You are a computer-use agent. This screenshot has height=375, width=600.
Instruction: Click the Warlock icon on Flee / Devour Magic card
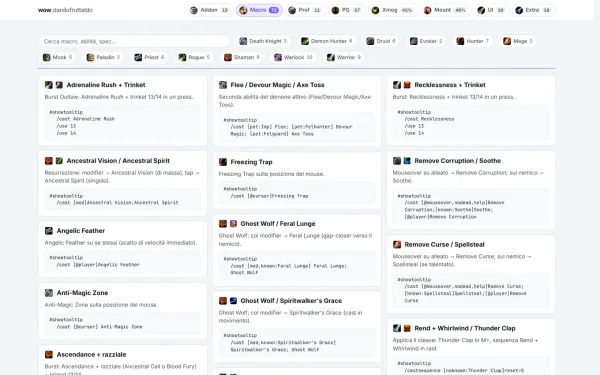pyautogui.click(x=223, y=85)
